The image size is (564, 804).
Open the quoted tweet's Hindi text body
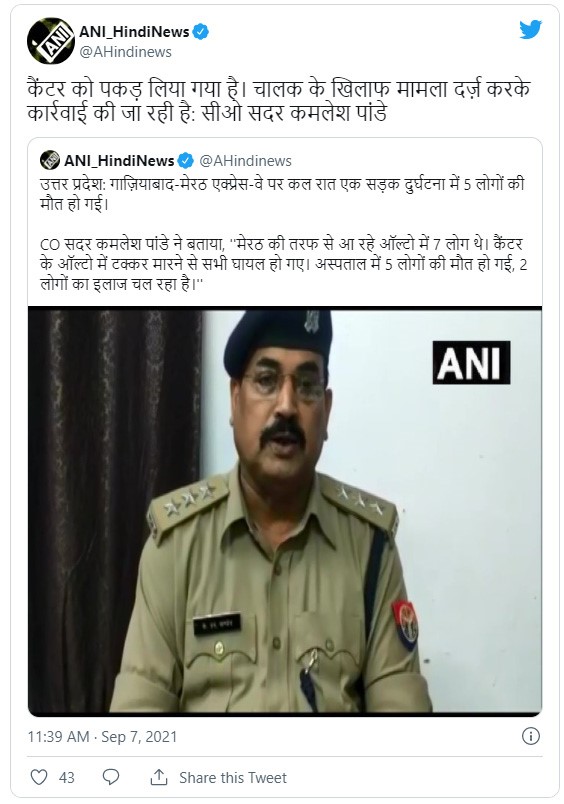(283, 234)
